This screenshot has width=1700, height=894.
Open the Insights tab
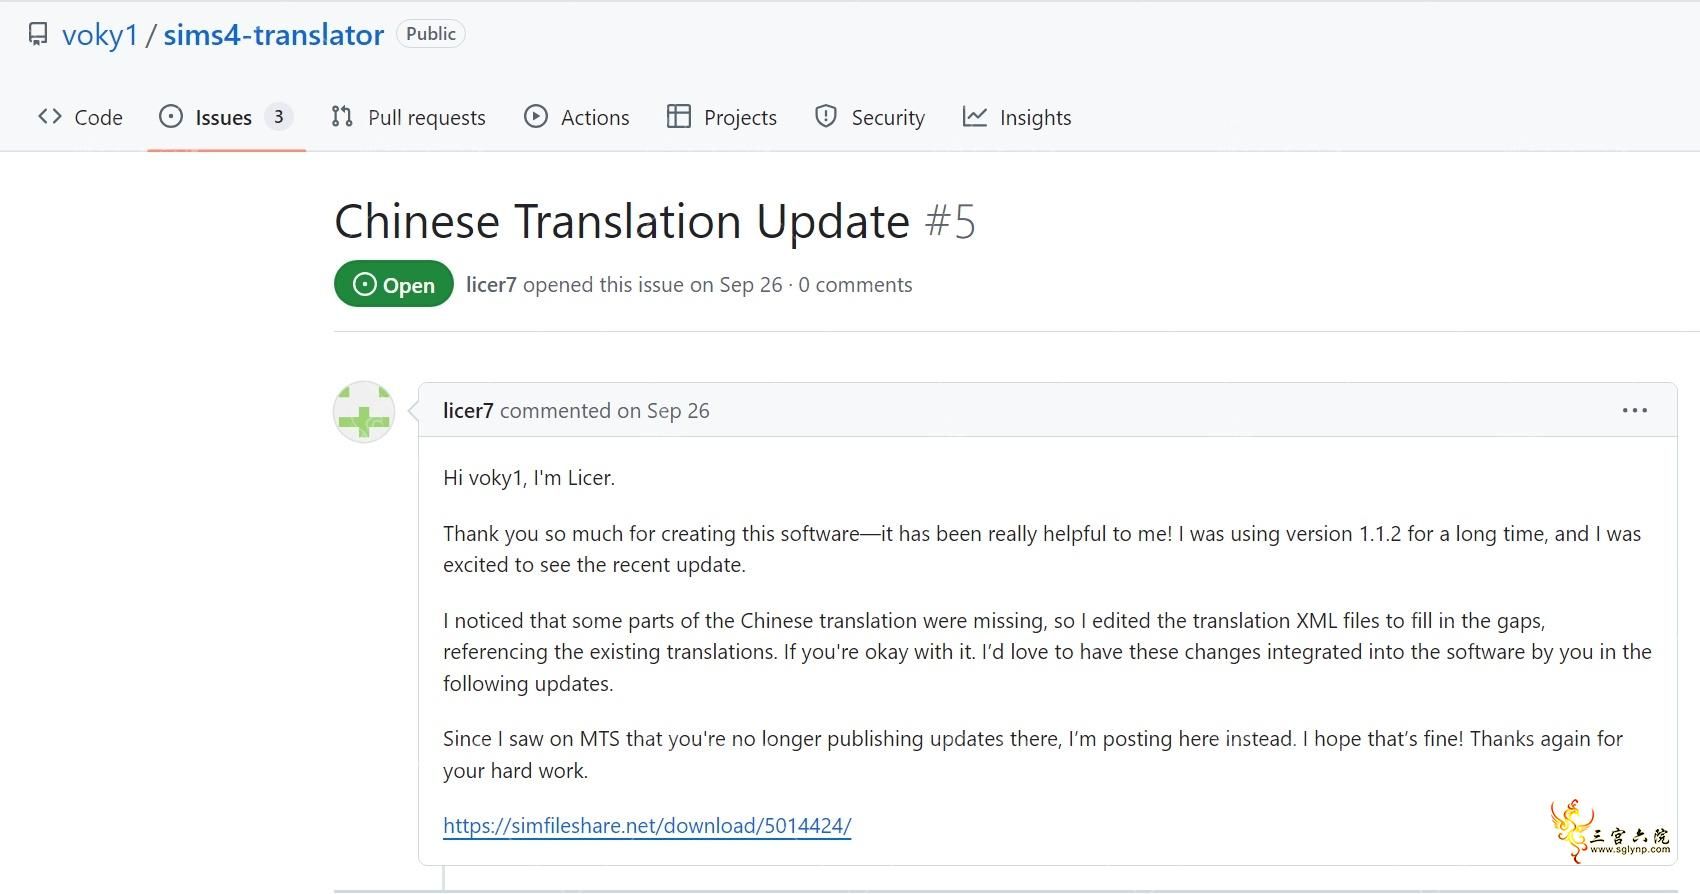point(1017,117)
